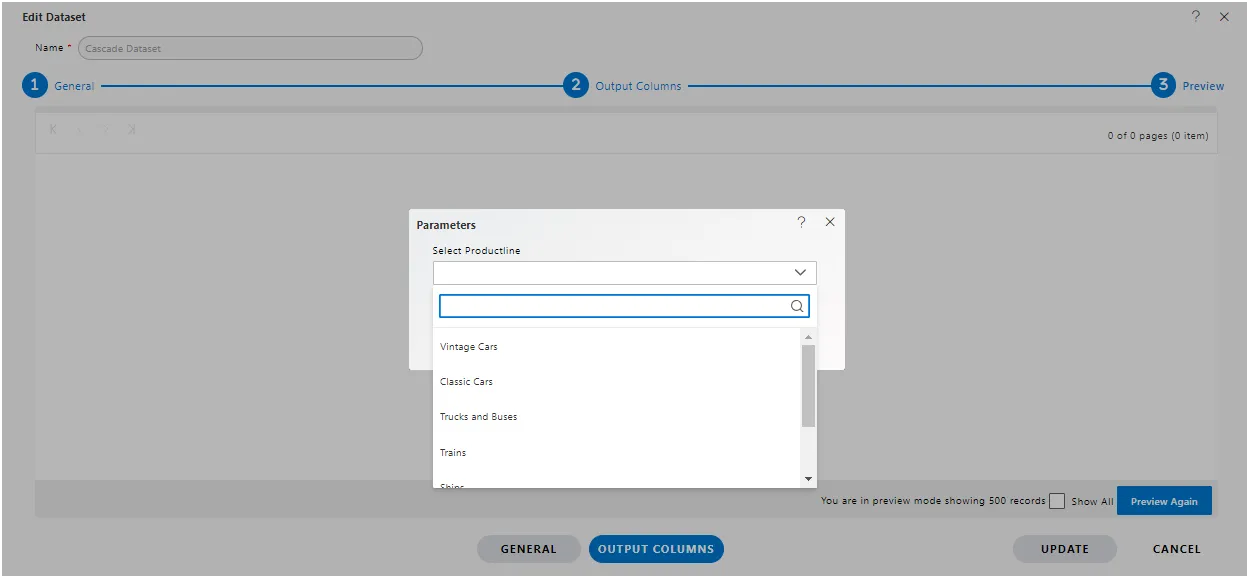Select Vintage Cars from the list
1249x578 pixels.
pyautogui.click(x=617, y=347)
